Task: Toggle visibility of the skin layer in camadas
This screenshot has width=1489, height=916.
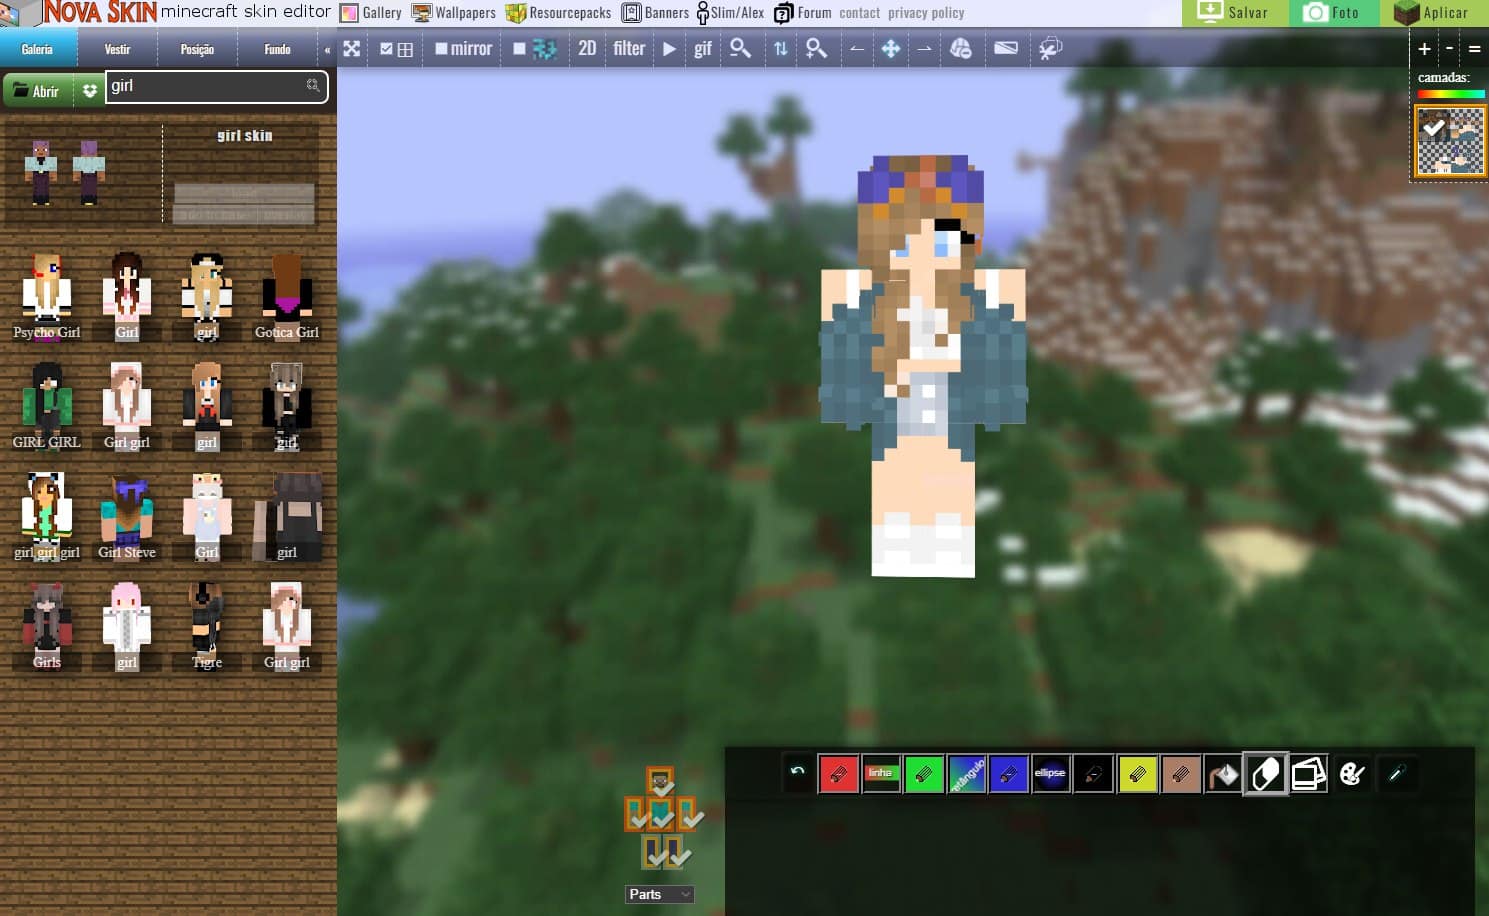Action: coord(1432,127)
